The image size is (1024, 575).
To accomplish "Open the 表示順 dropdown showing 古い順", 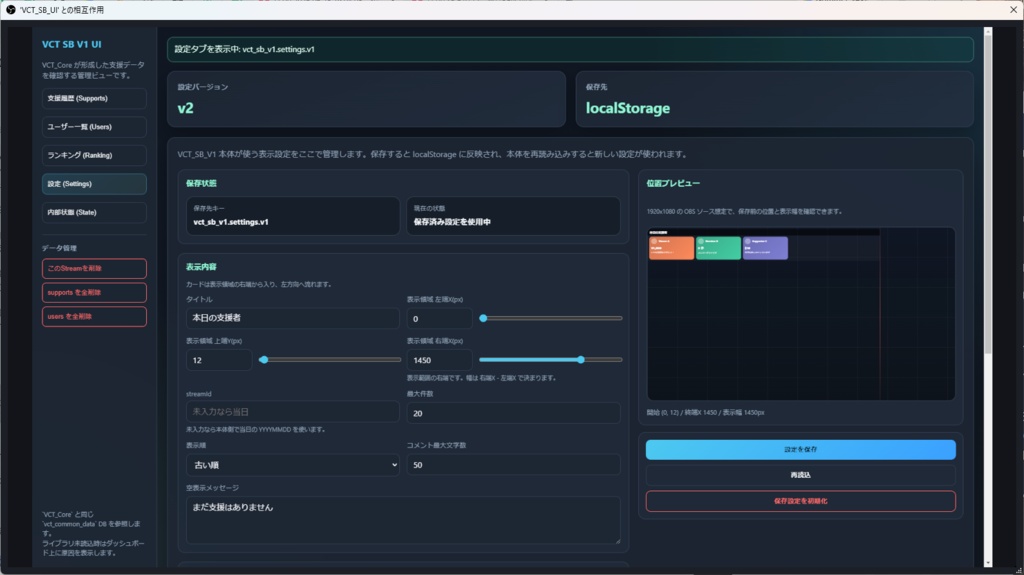I will (x=293, y=465).
